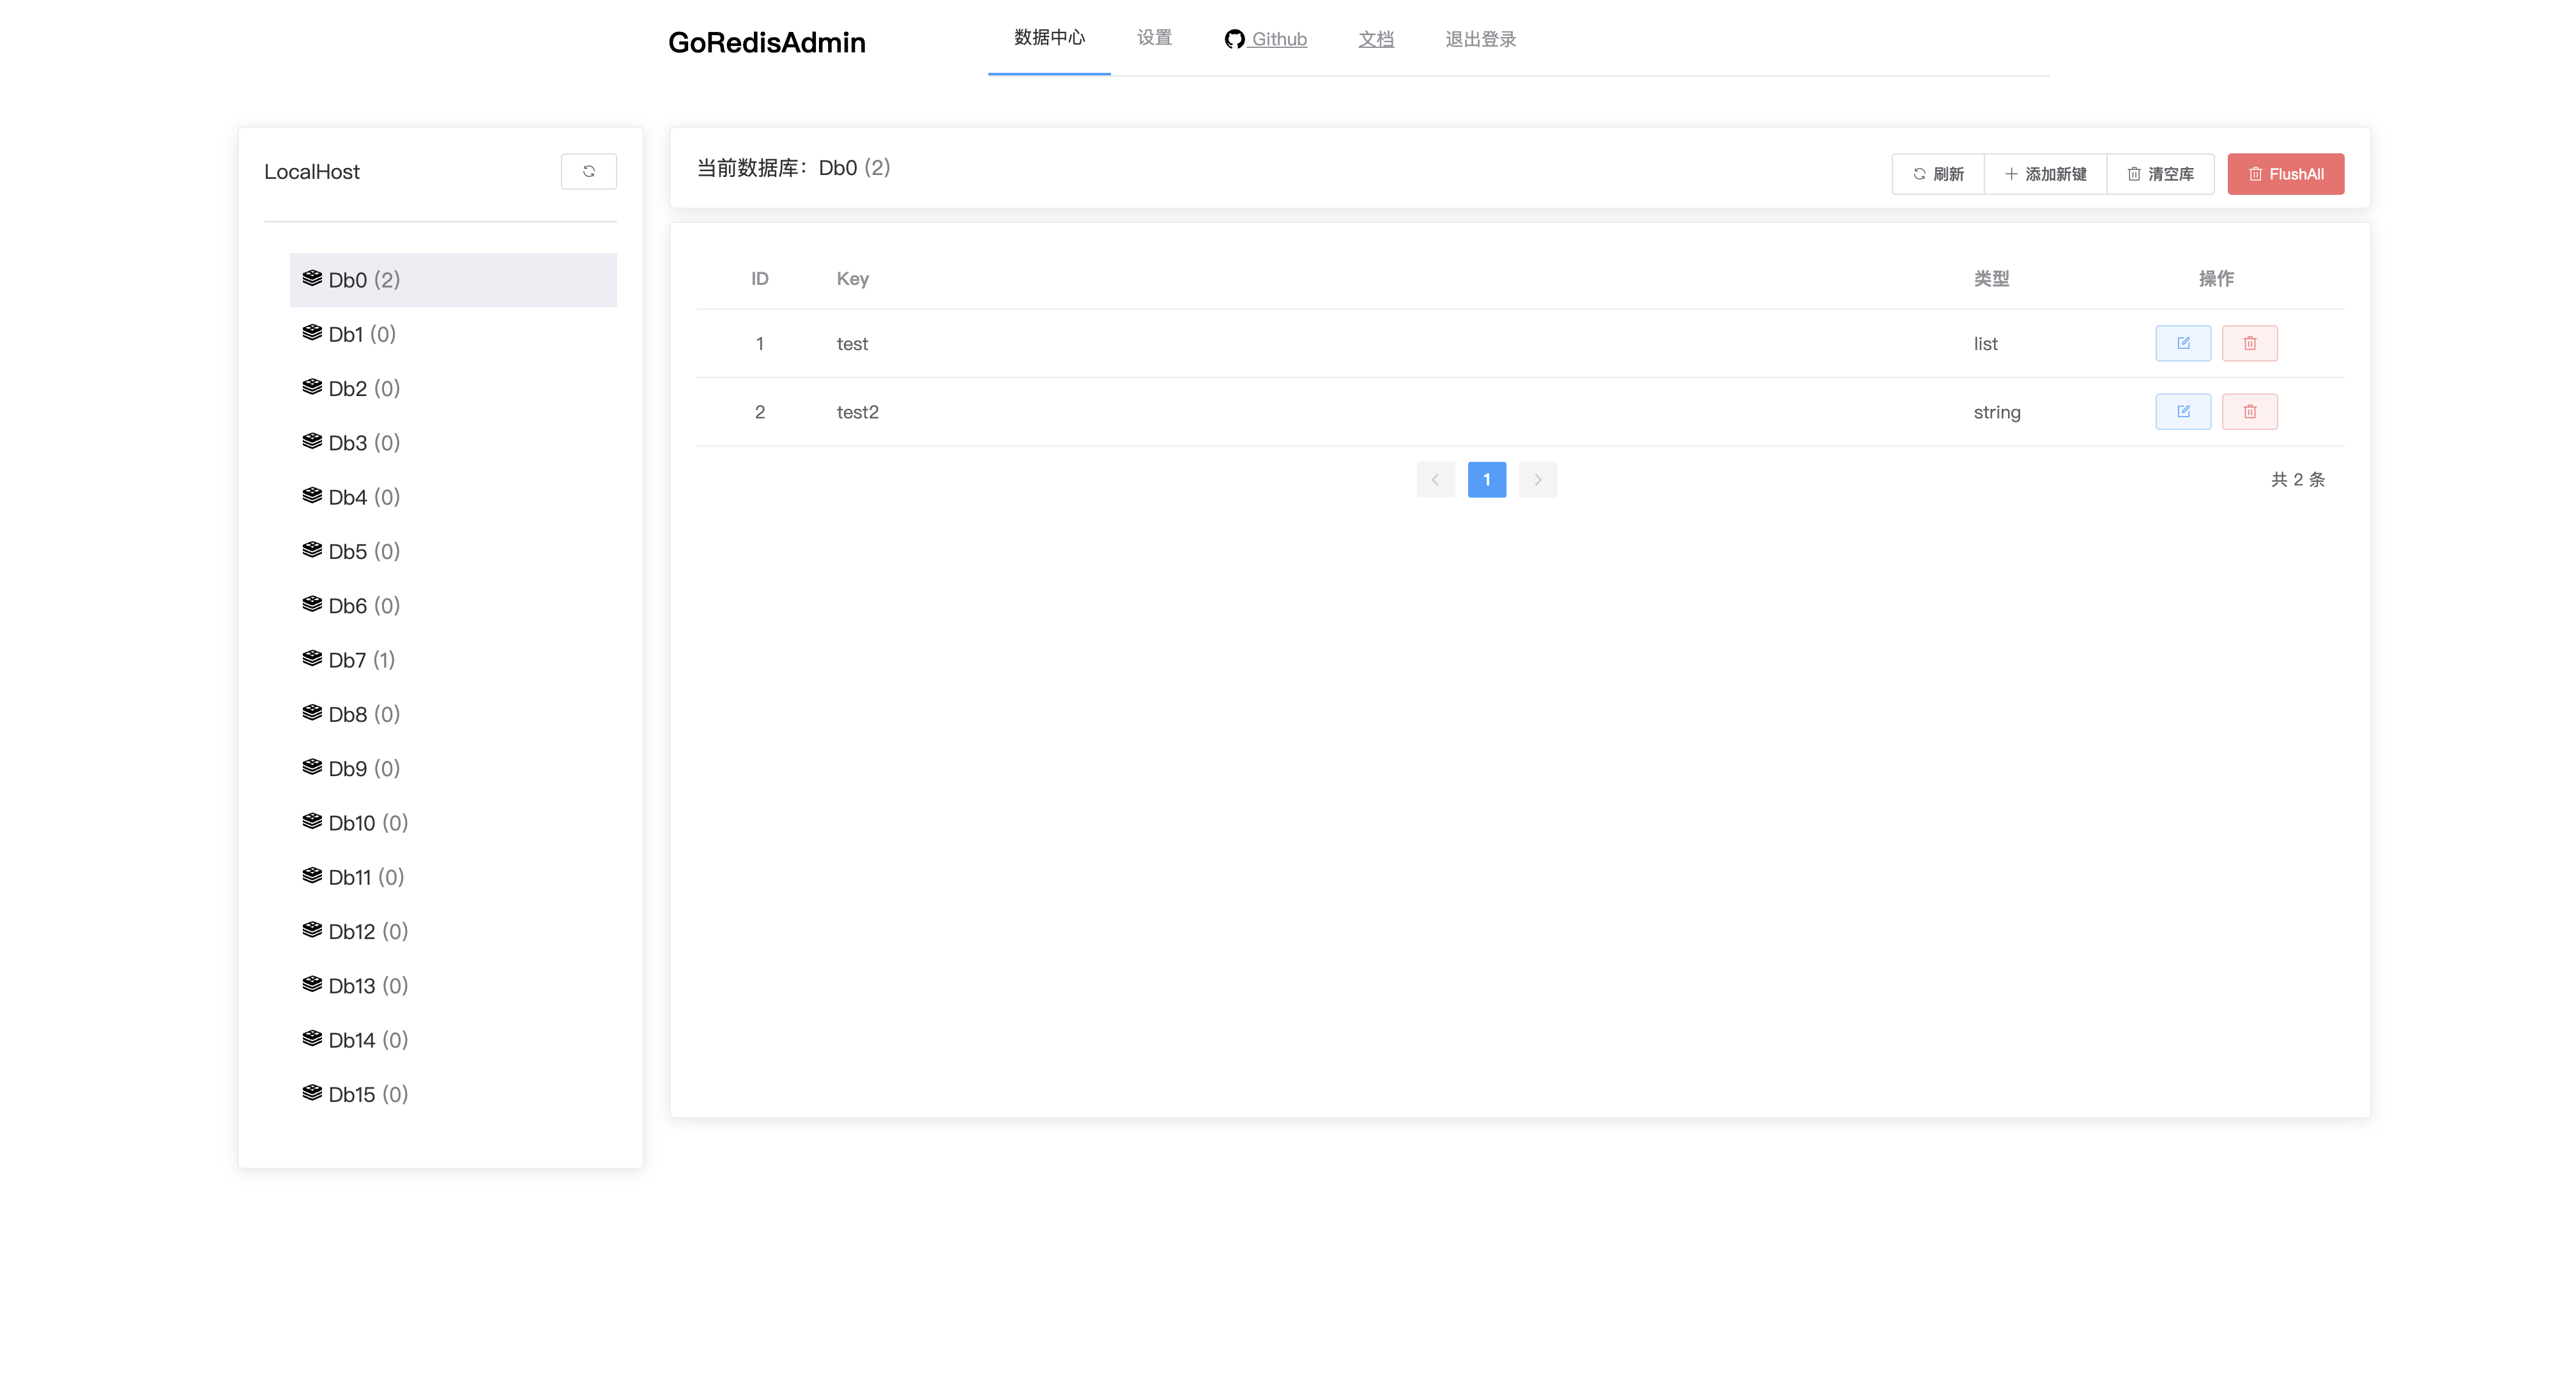Select database Db6 (0)
This screenshot has height=1399, width=2576.
pos(453,606)
